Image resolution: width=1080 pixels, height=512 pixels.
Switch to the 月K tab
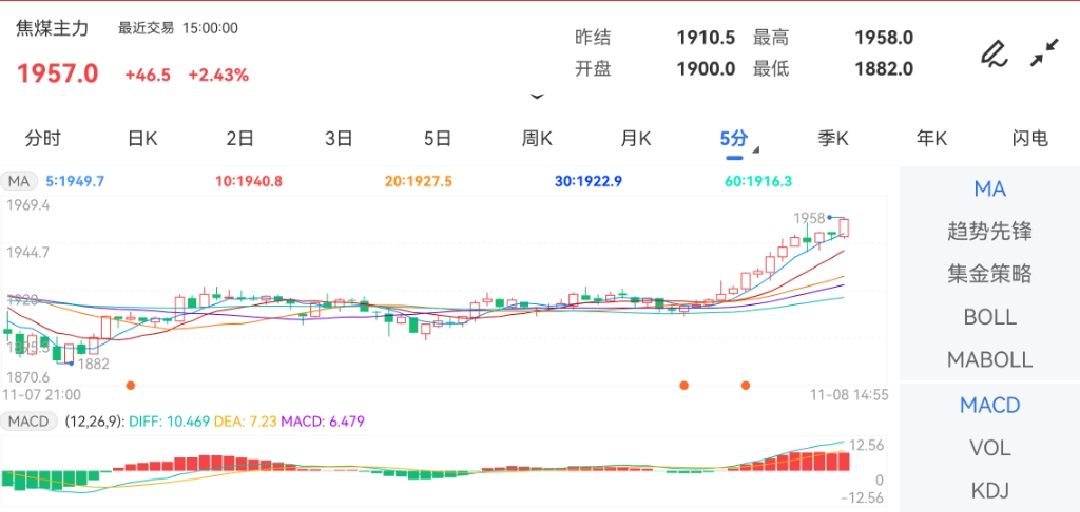635,138
